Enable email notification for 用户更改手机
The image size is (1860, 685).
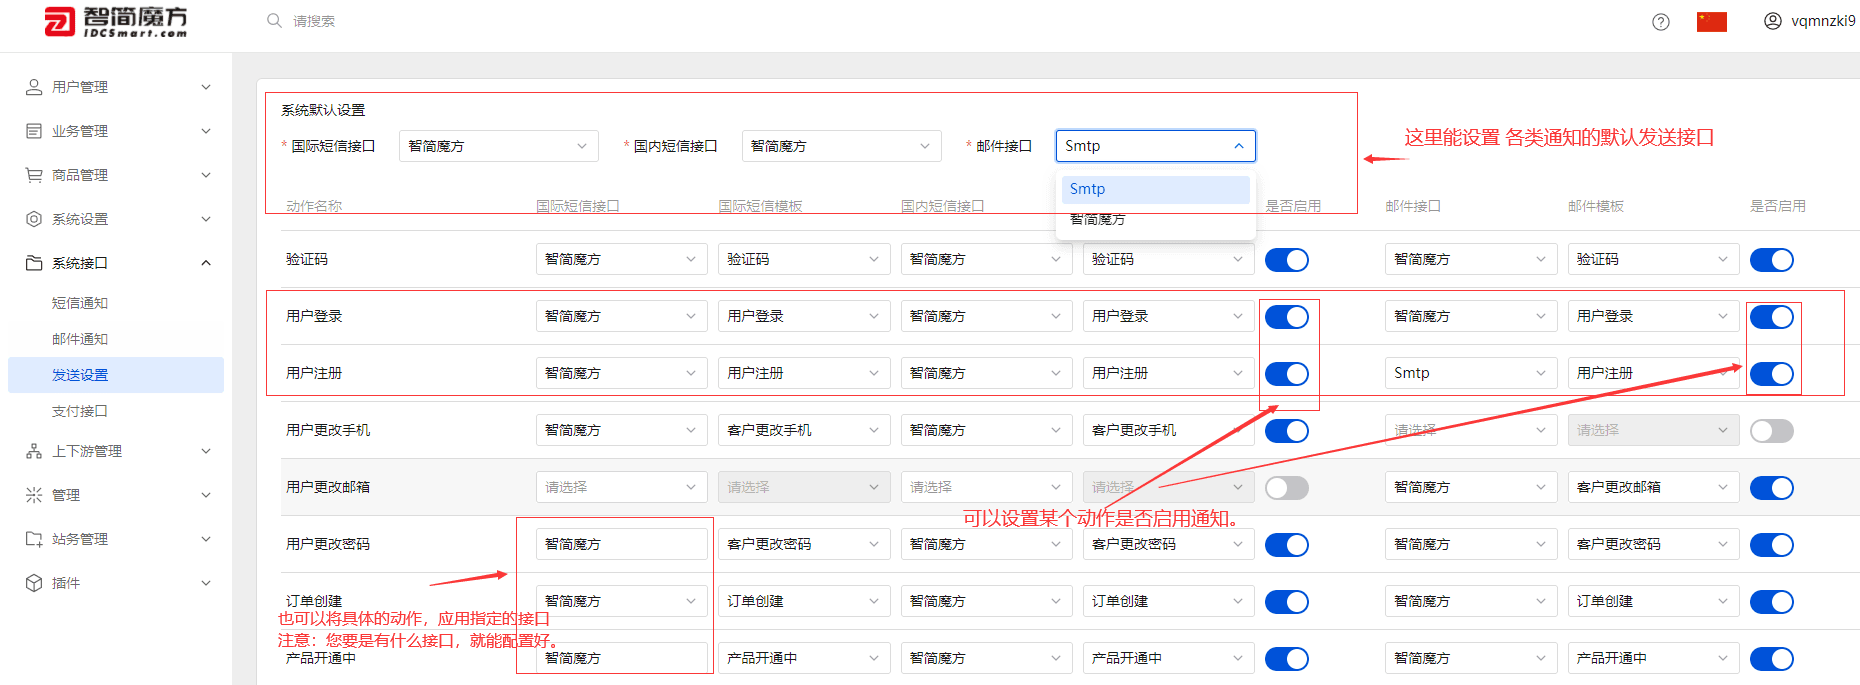tap(1772, 431)
